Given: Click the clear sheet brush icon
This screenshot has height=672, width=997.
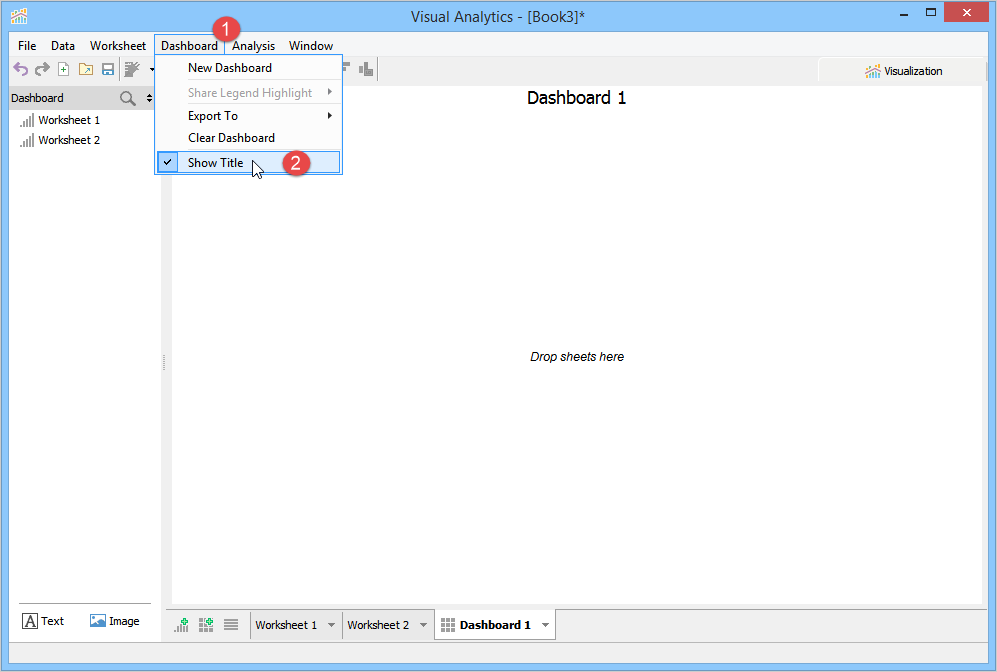Looking at the screenshot, I should coord(132,69).
